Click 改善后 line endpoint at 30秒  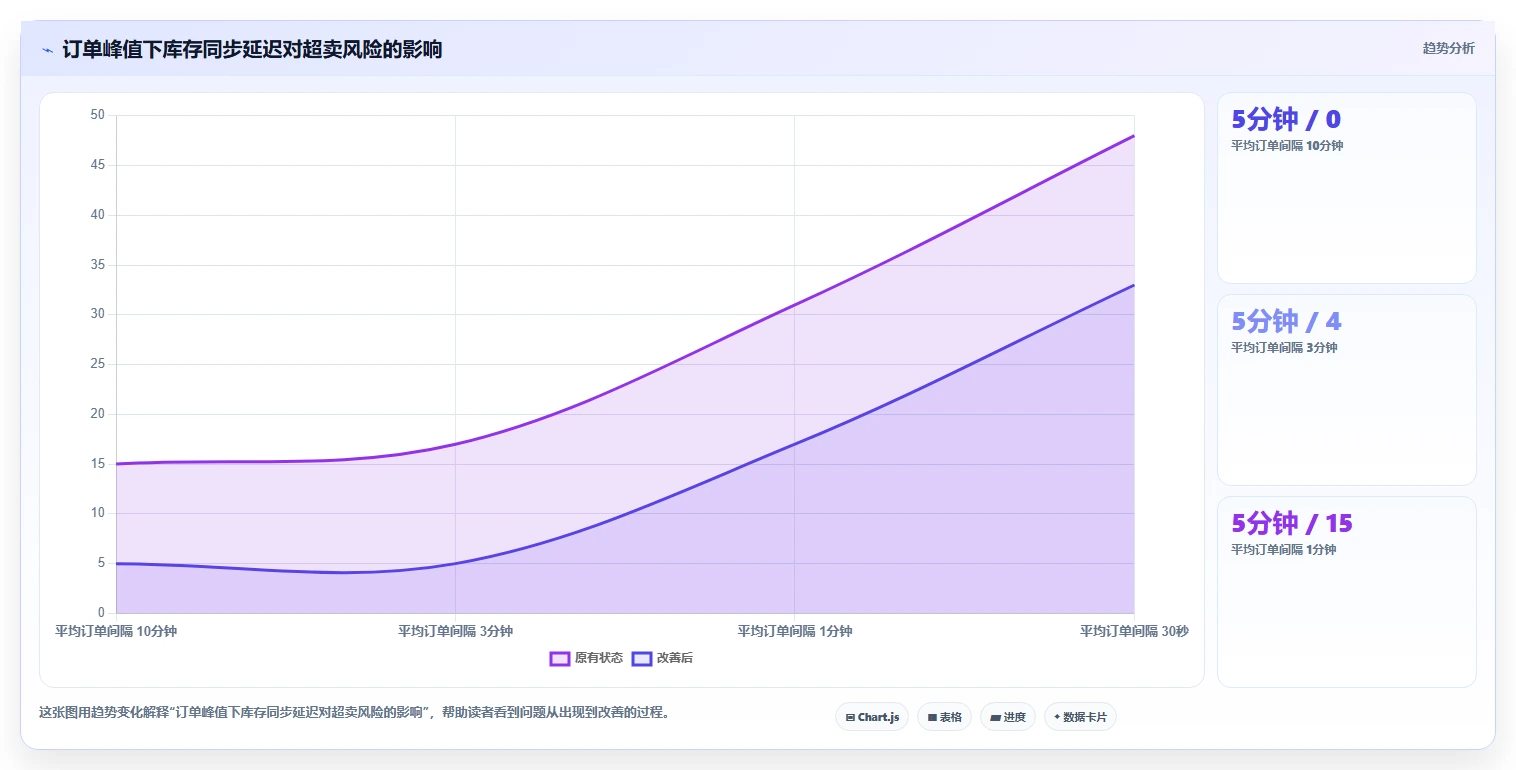1134,285
